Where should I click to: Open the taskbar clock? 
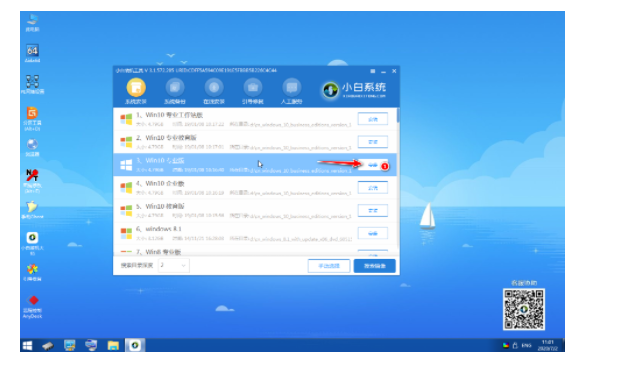(x=548, y=345)
